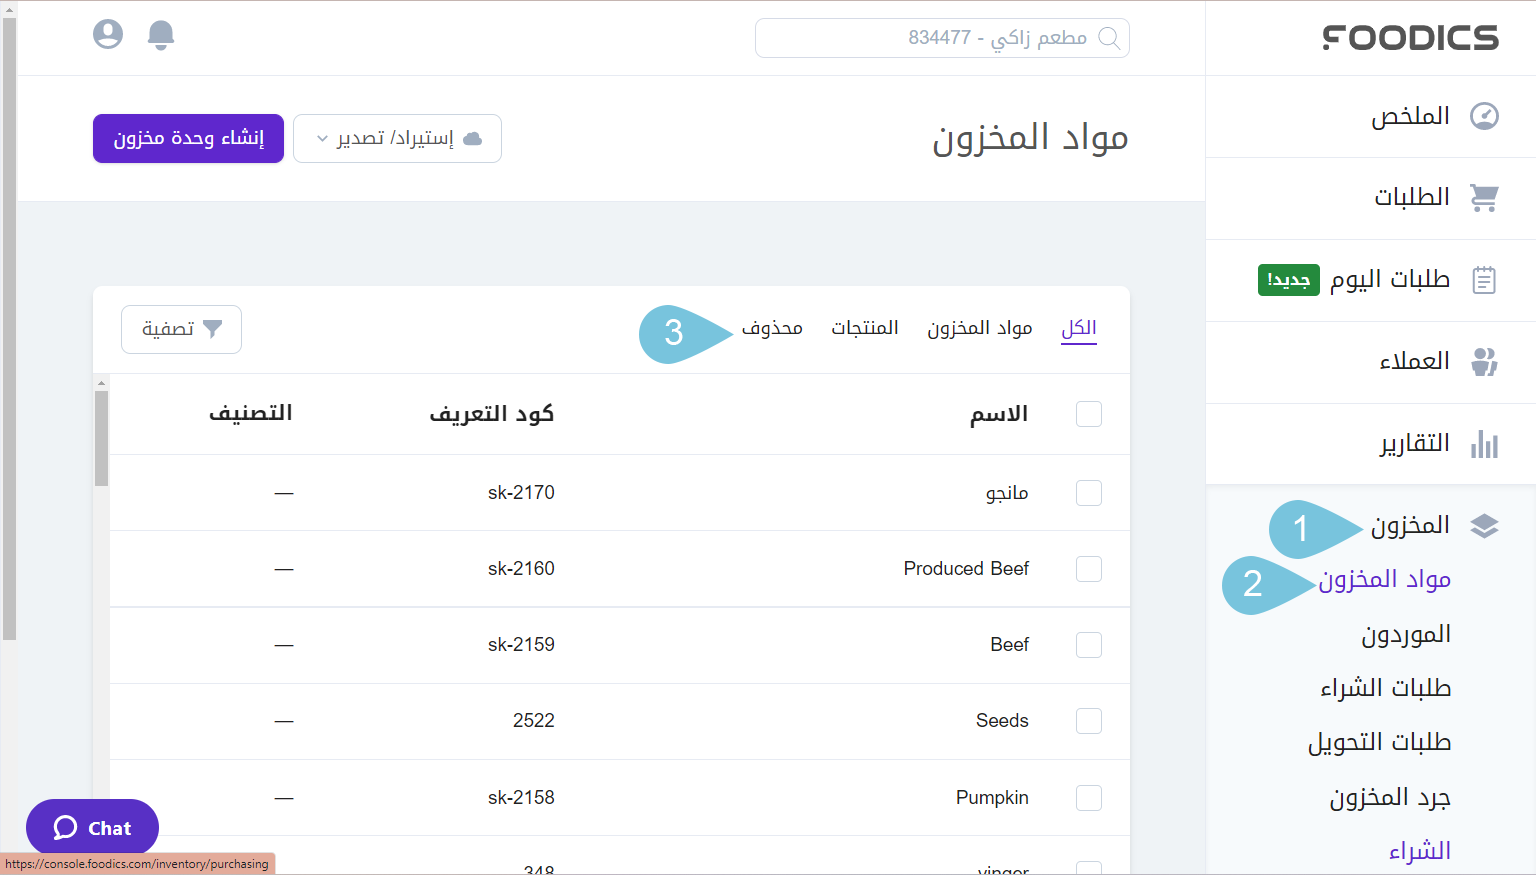This screenshot has height=875, width=1536.
Task: Tick the select-all checkbox in table header
Action: (x=1089, y=414)
